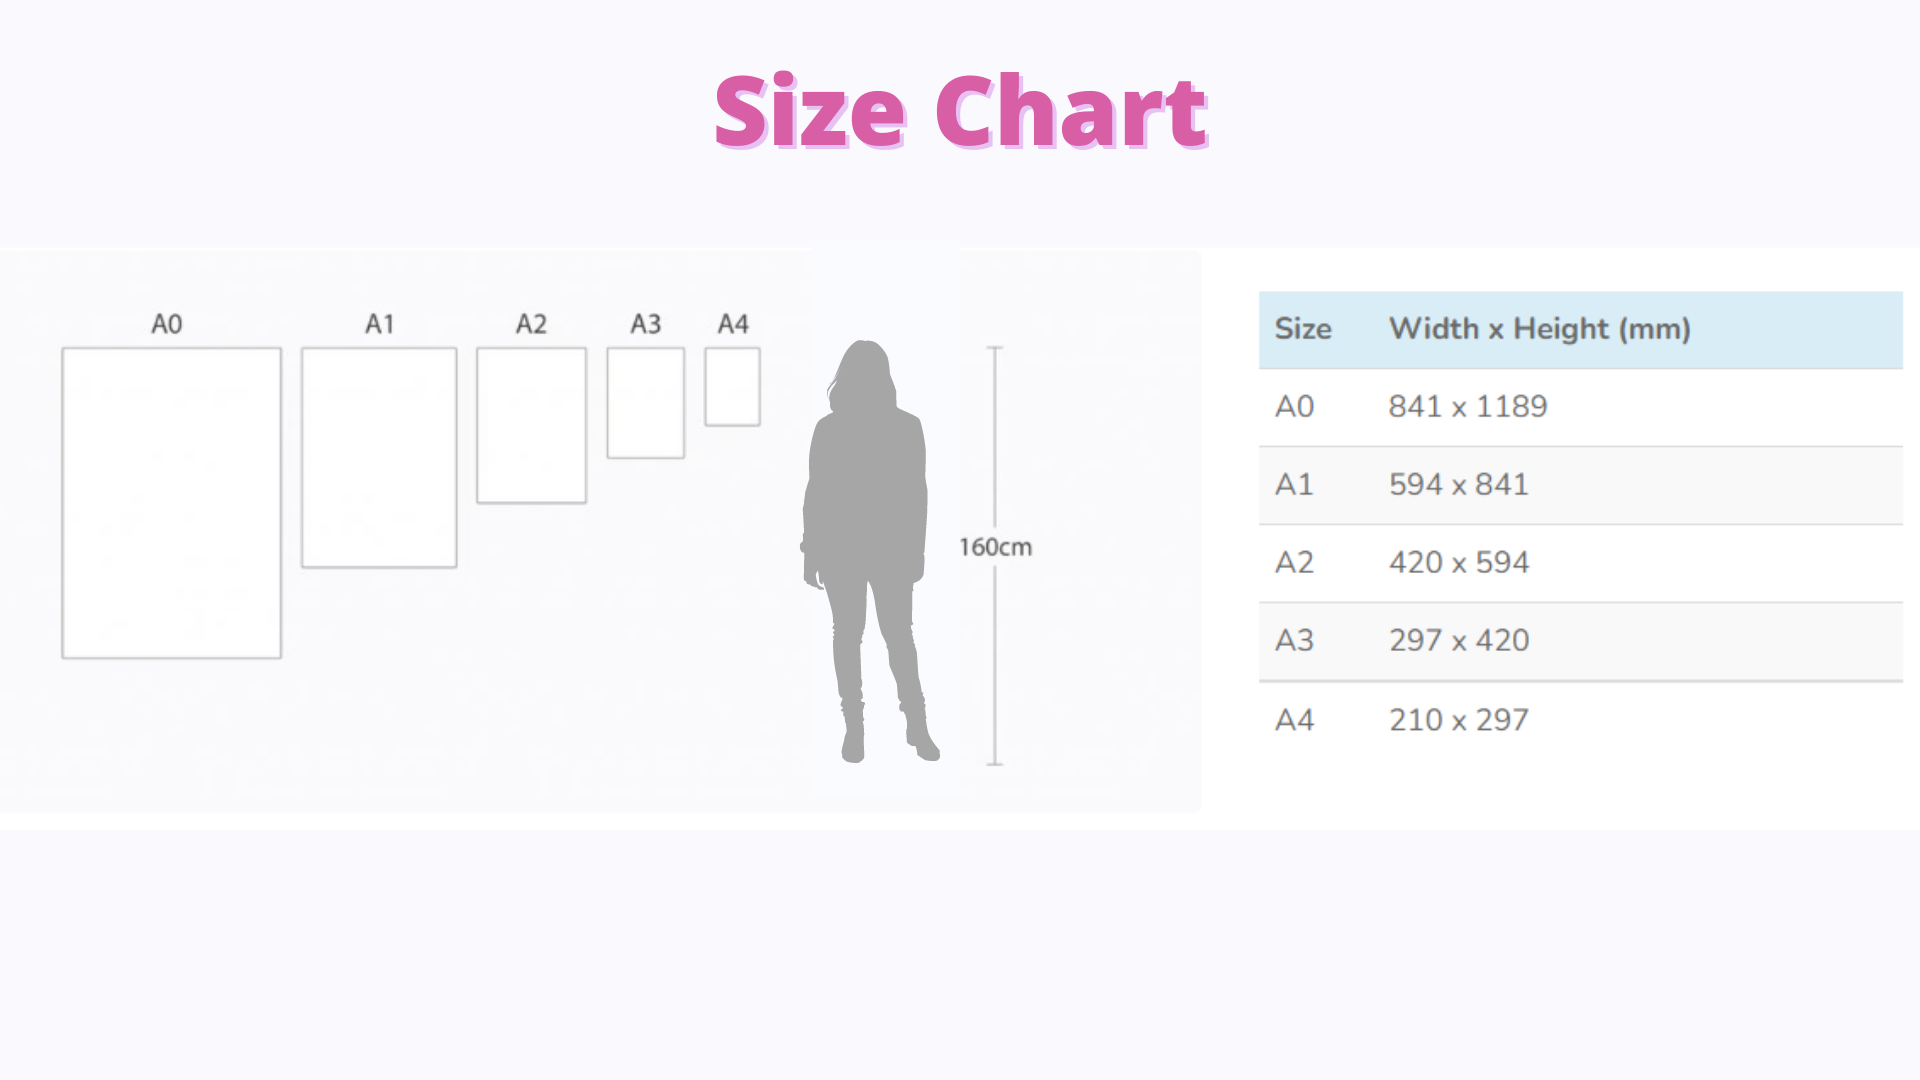Select the A4 paper rectangle
This screenshot has height=1080, width=1920.
(x=732, y=387)
